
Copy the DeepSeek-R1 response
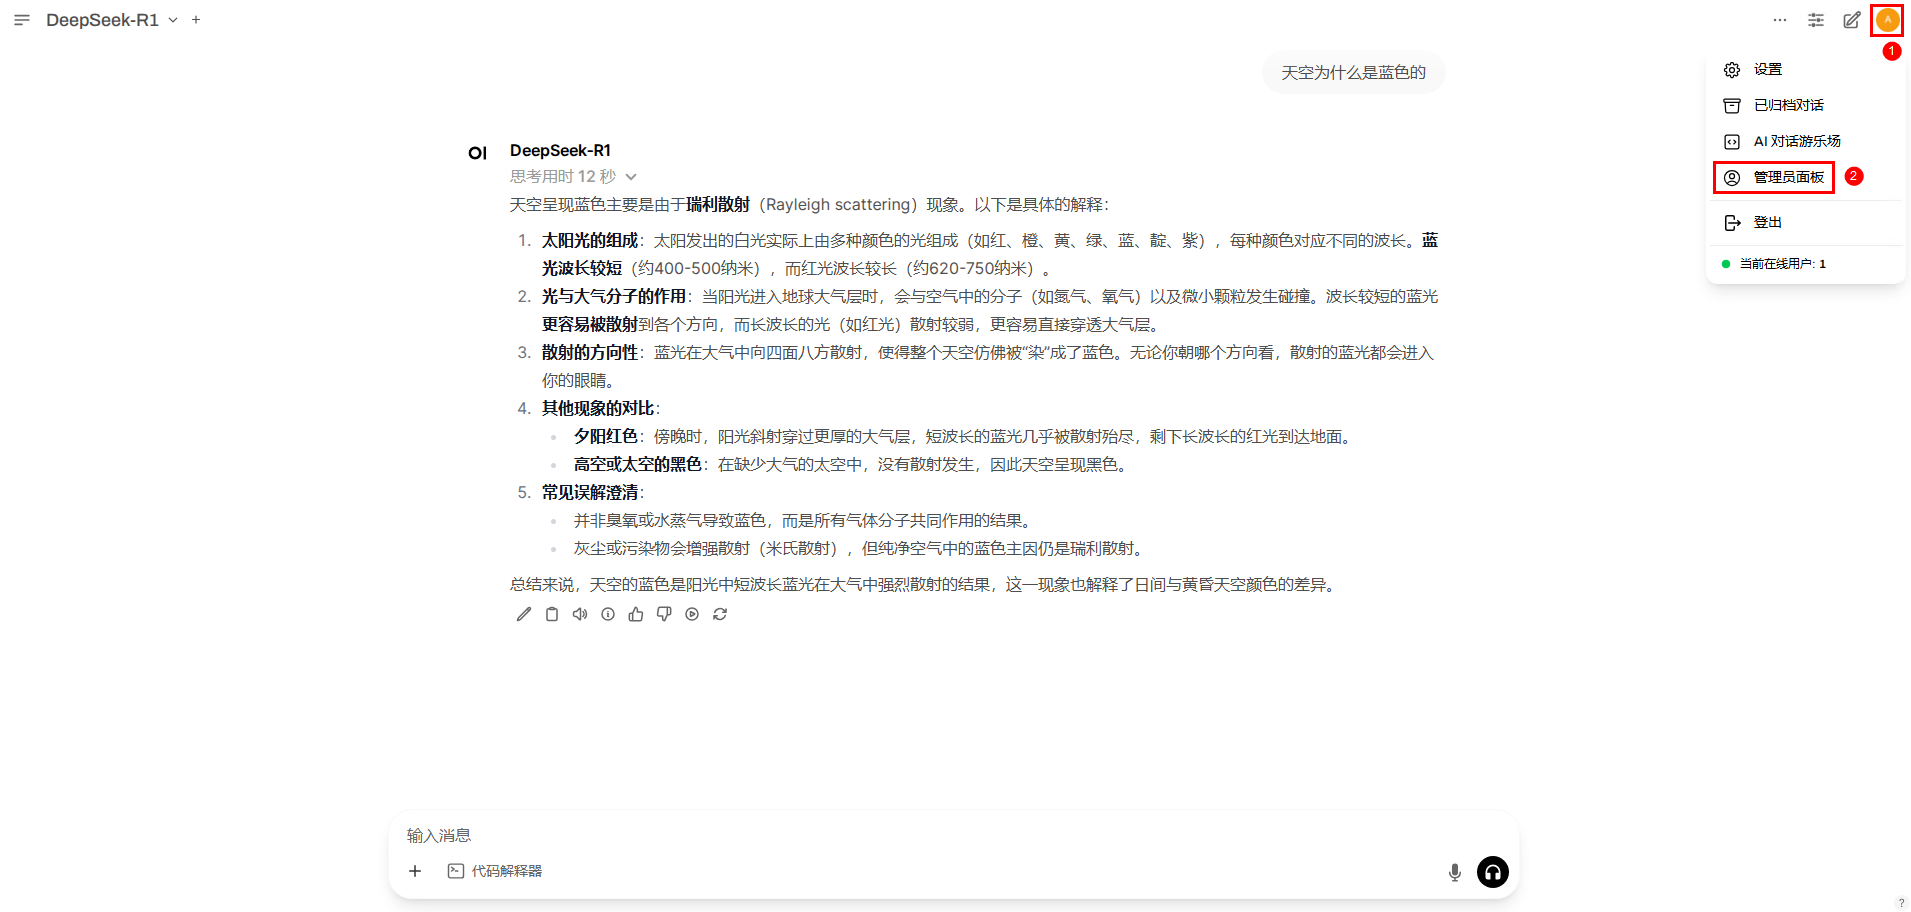tap(551, 614)
